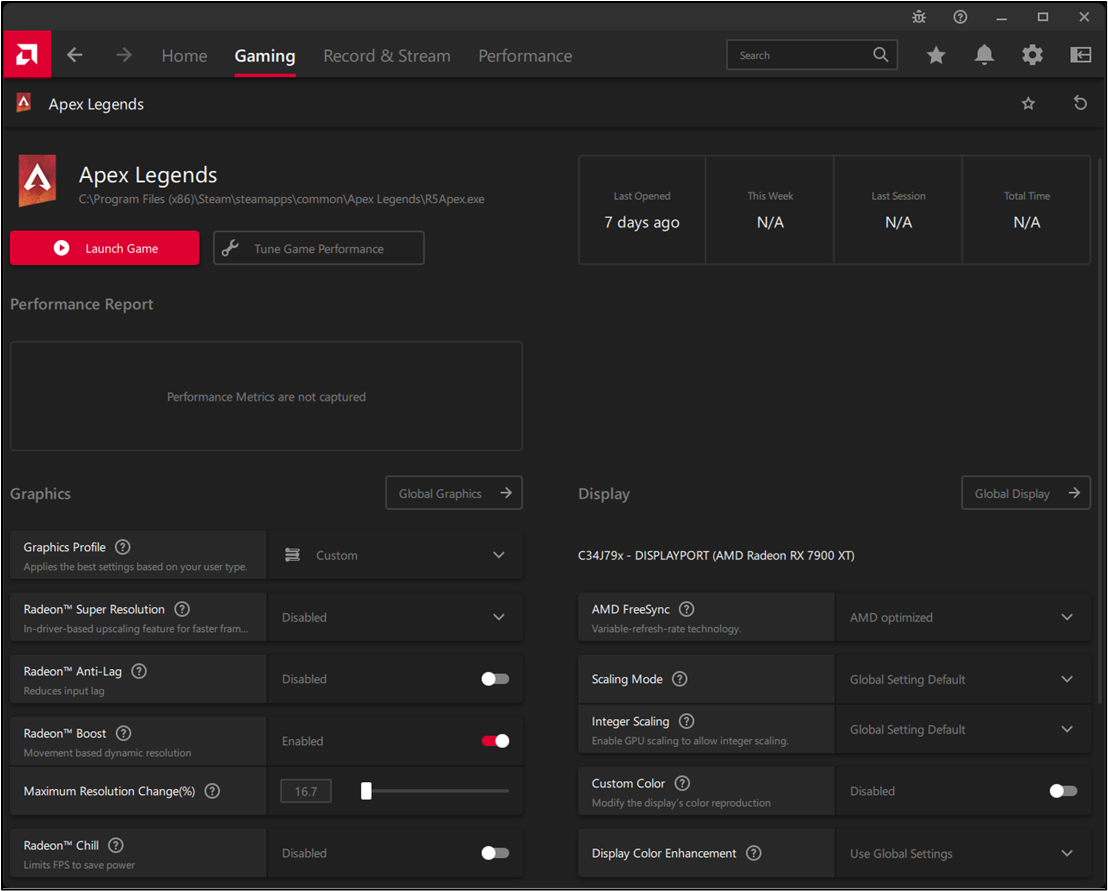Viewport: 1108px width, 891px height.
Task: Go forward with the right arrow
Action: pos(124,55)
